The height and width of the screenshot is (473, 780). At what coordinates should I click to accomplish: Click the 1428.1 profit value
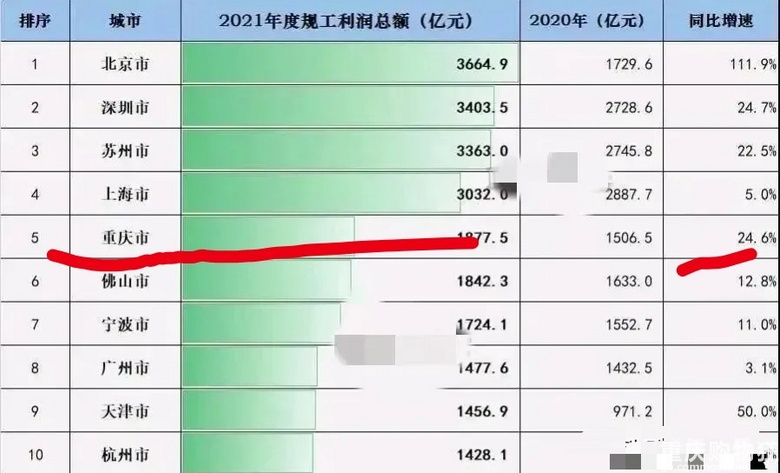[x=482, y=454]
